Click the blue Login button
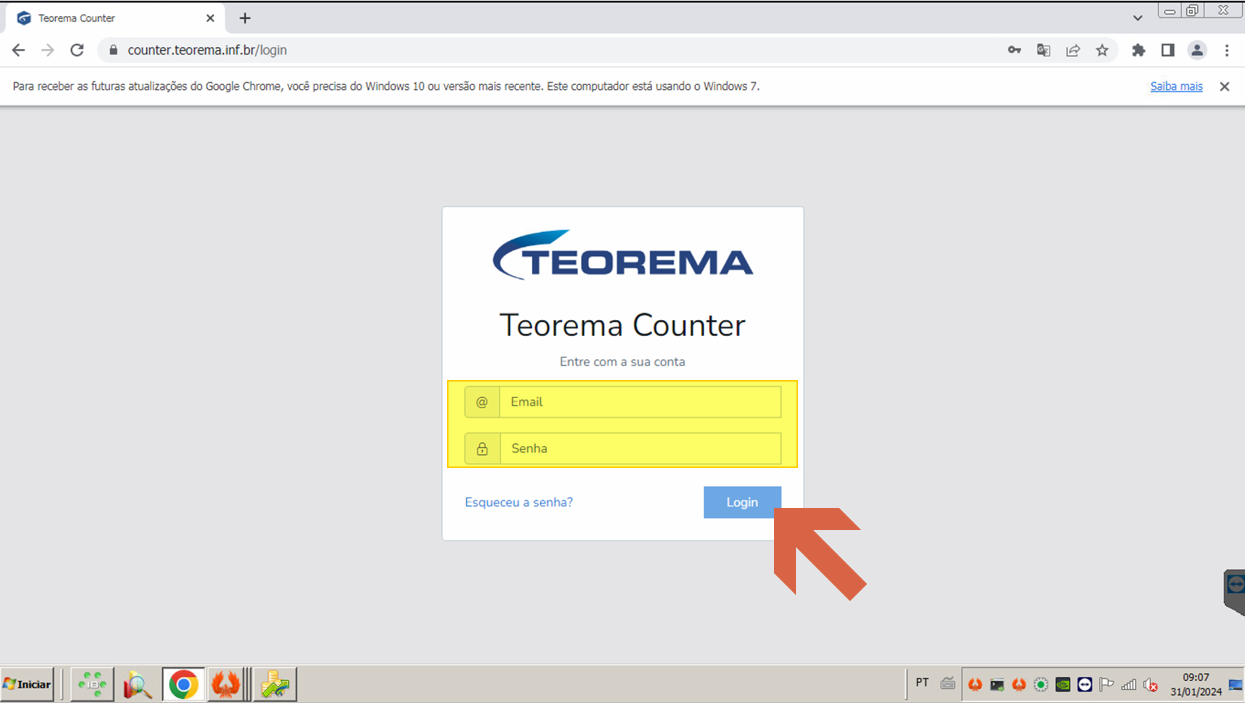Screen dimensions: 1245x703 click(742, 502)
